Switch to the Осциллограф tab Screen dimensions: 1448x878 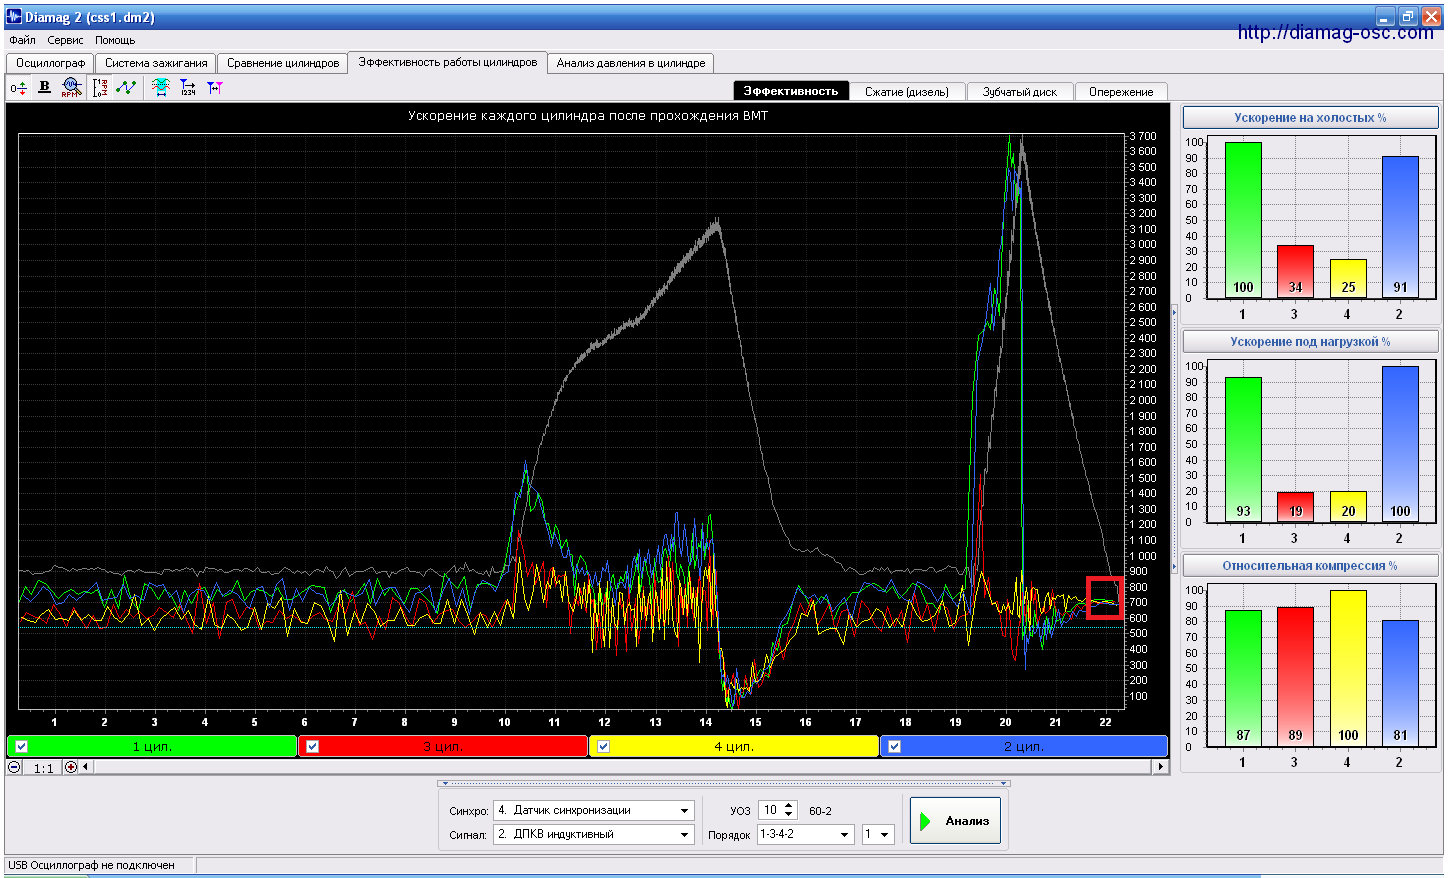tap(50, 63)
